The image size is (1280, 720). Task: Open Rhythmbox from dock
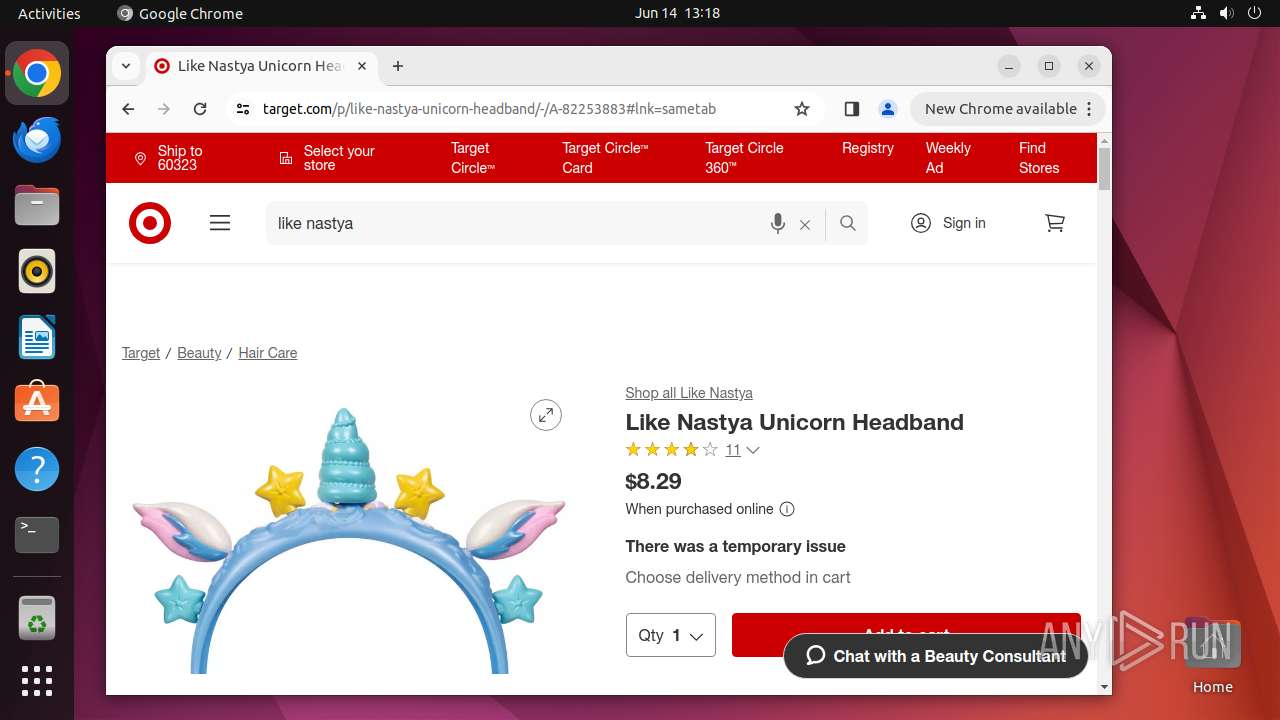[x=37, y=271]
